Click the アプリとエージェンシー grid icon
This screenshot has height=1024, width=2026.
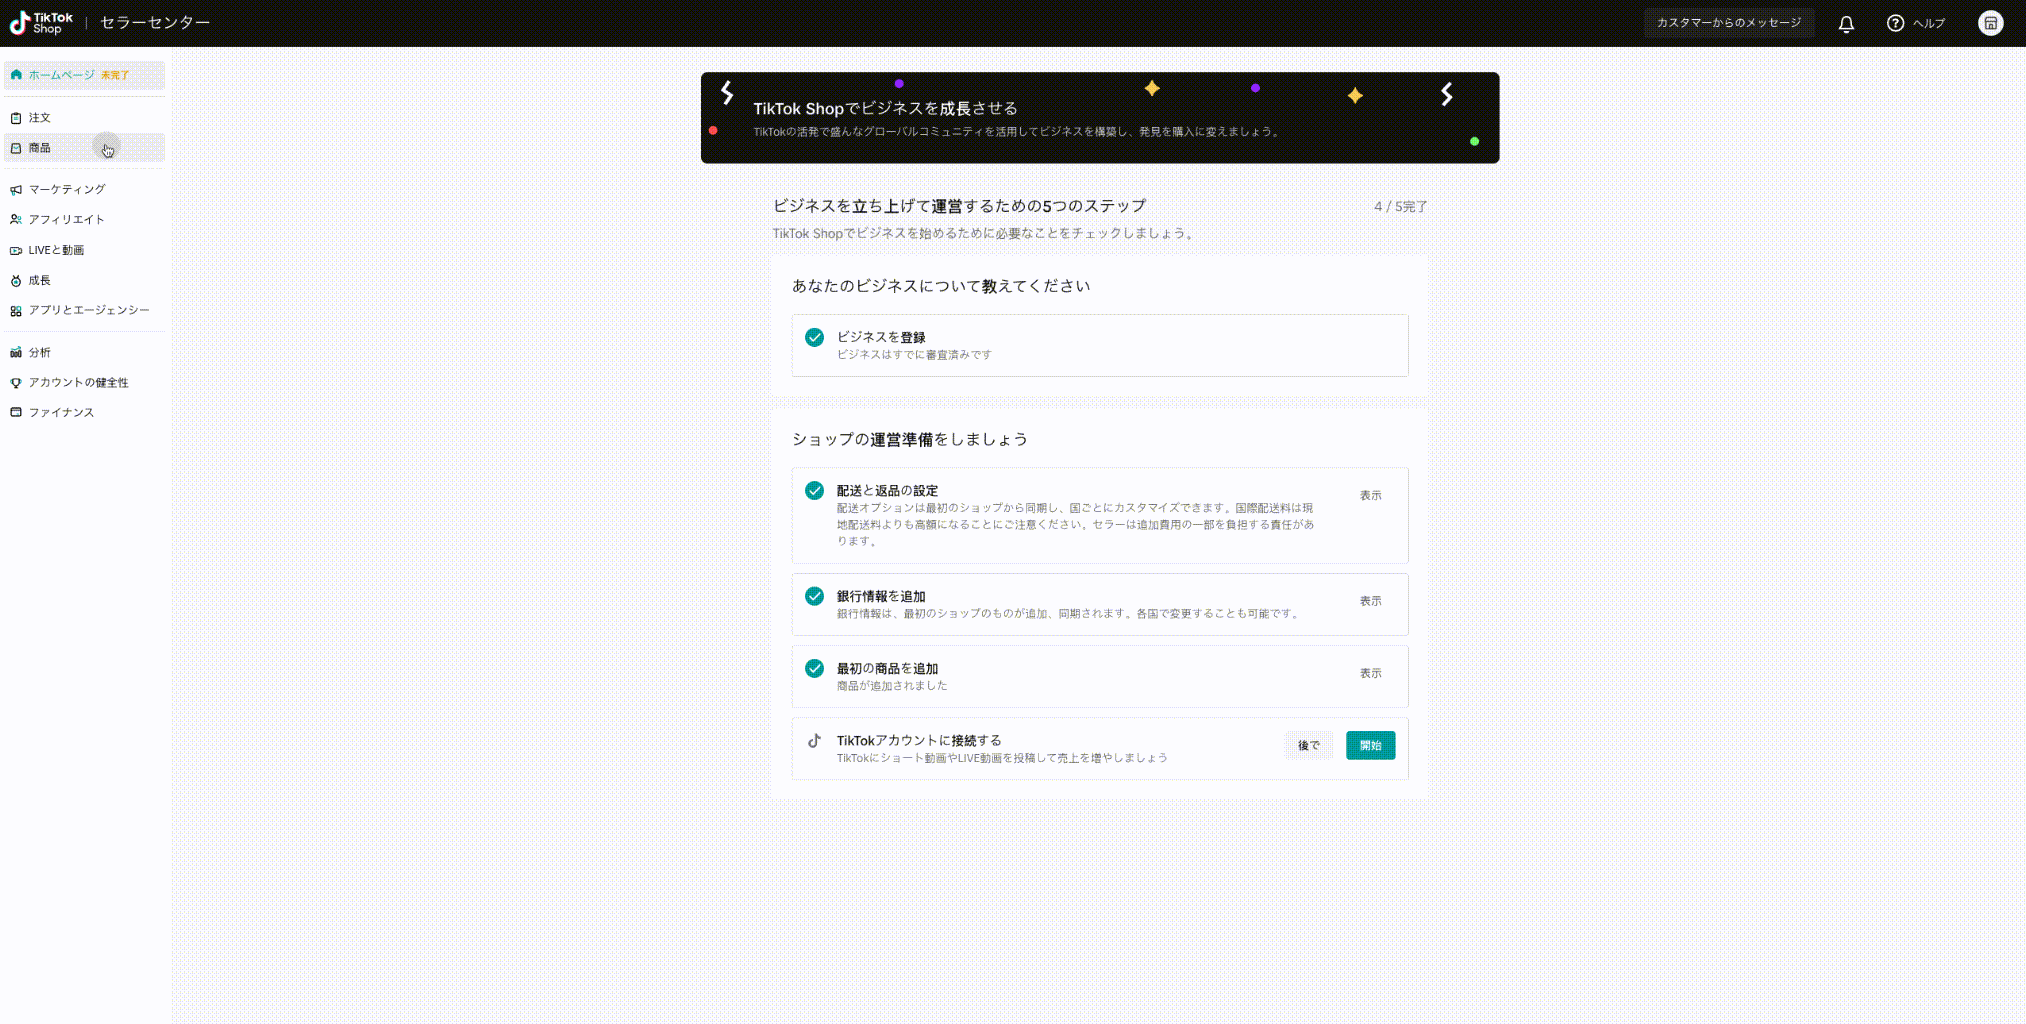coord(16,311)
